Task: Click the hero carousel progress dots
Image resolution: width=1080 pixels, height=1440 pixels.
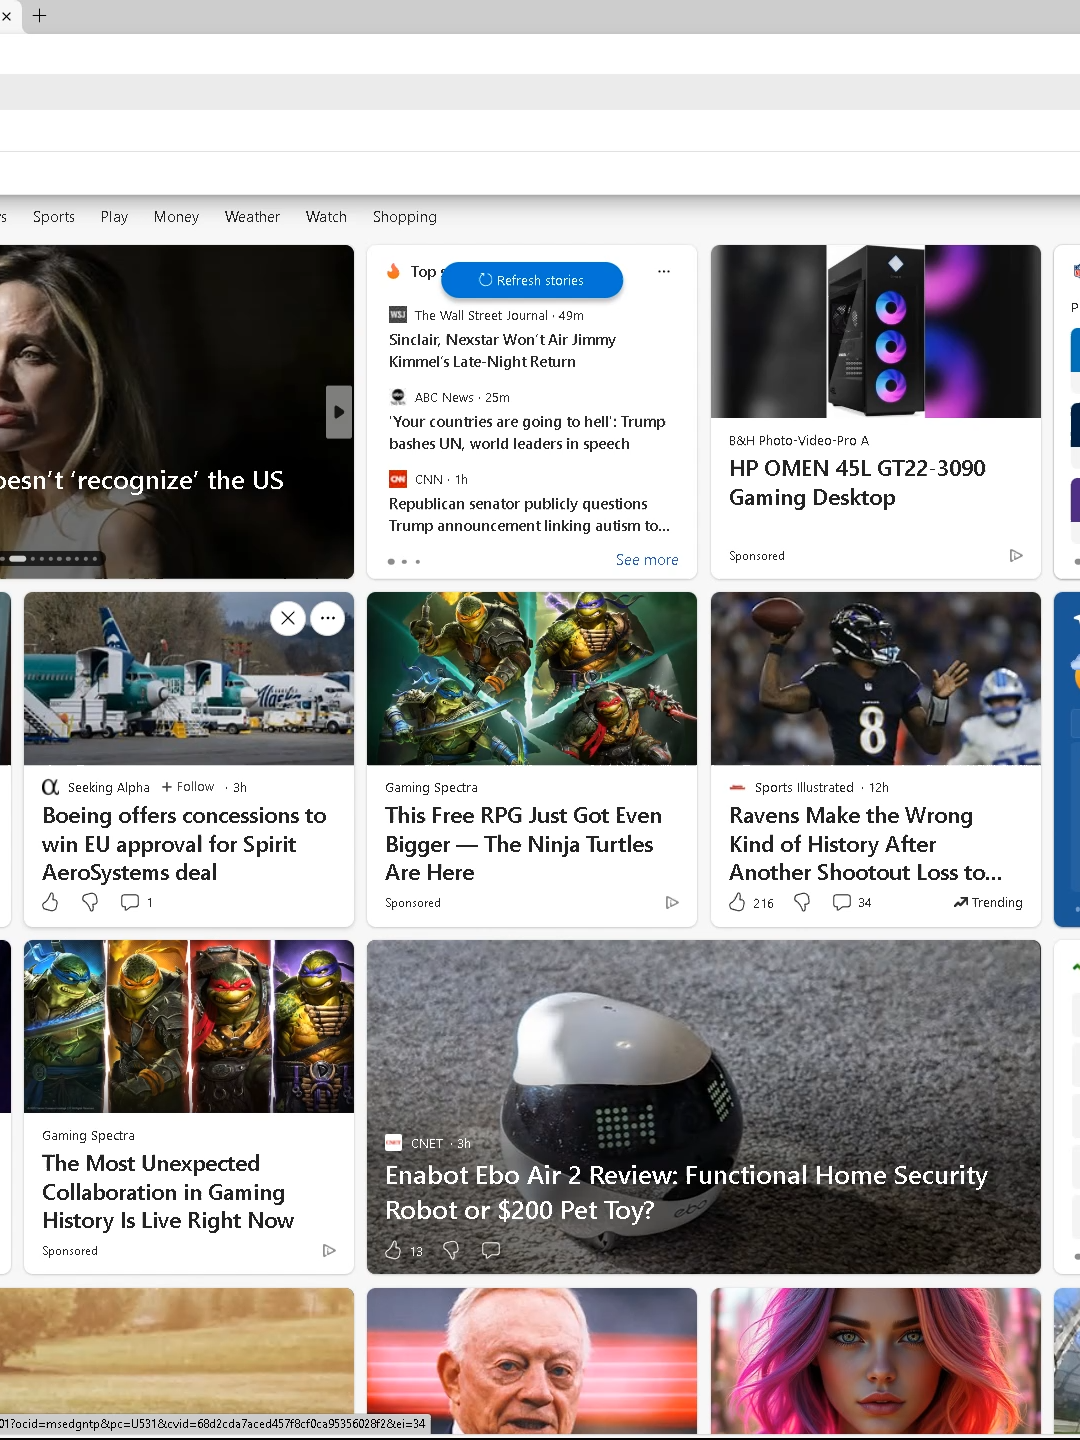Action: click(50, 558)
